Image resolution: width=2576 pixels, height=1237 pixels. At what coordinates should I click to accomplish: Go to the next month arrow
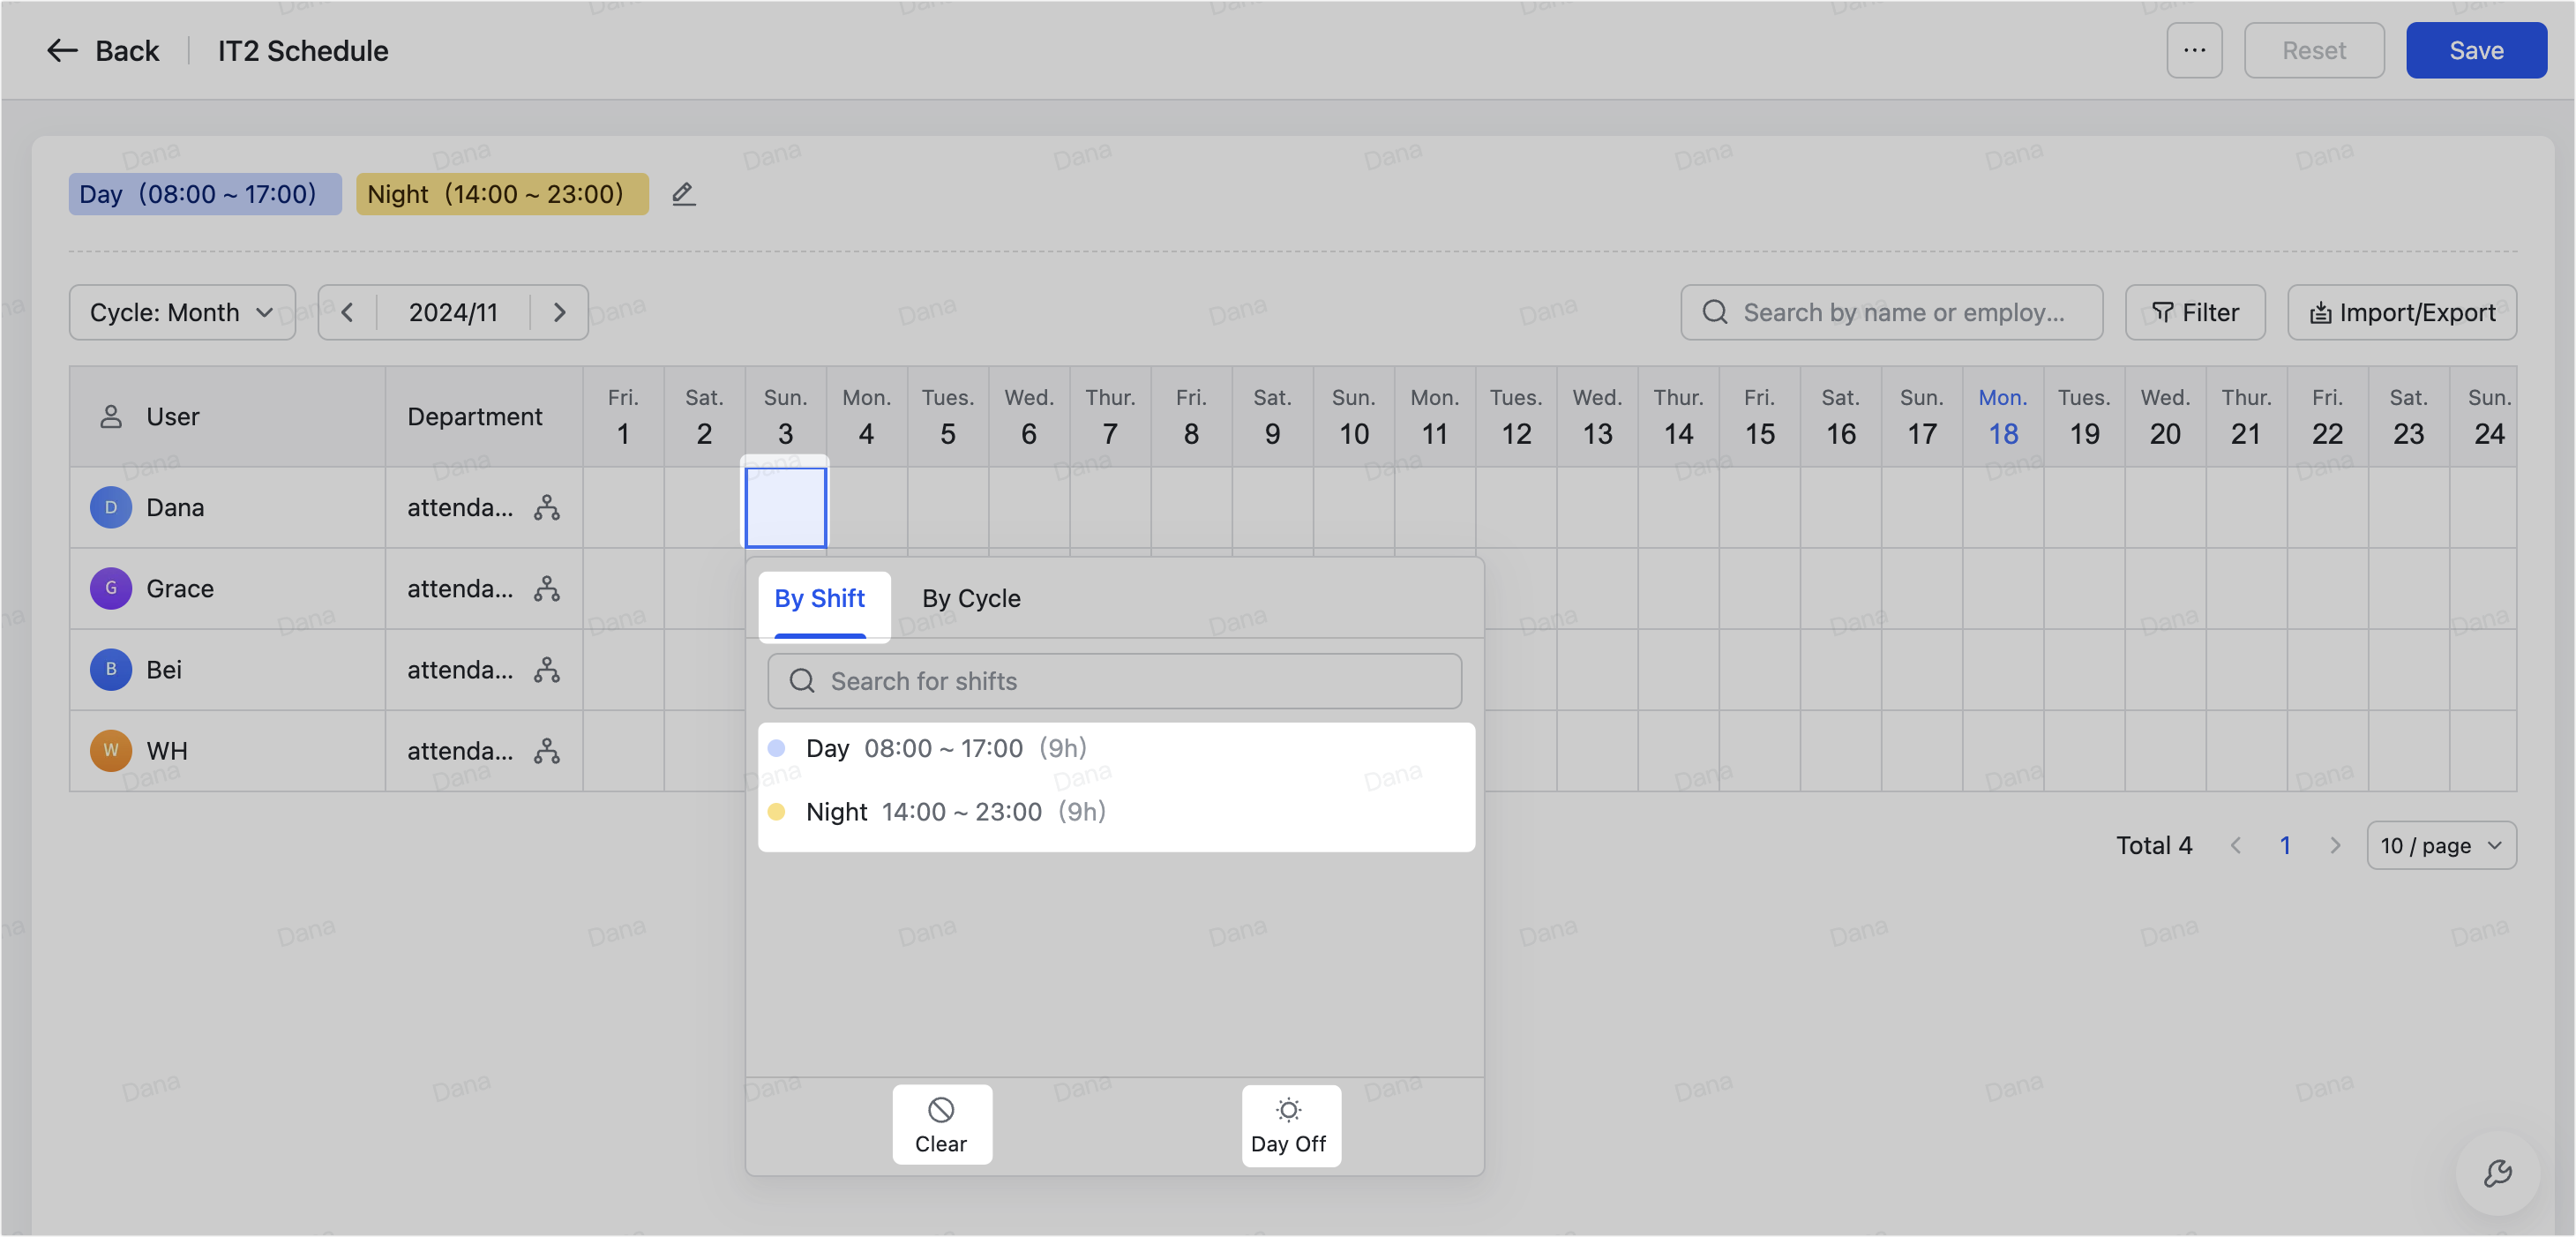pyautogui.click(x=559, y=313)
